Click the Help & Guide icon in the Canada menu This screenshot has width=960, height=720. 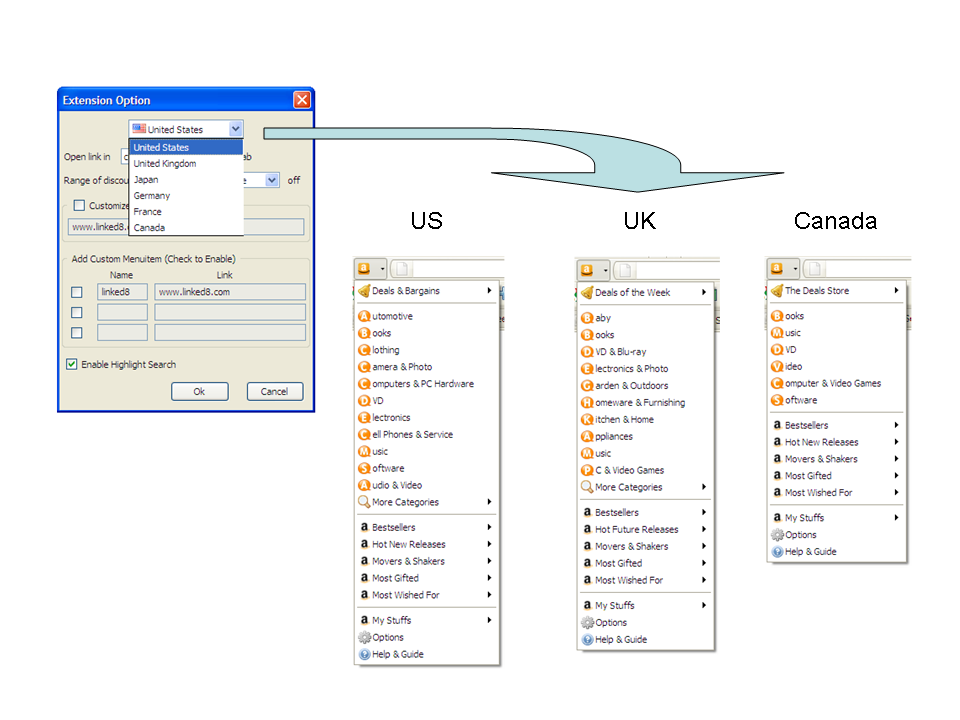pyautogui.click(x=777, y=551)
